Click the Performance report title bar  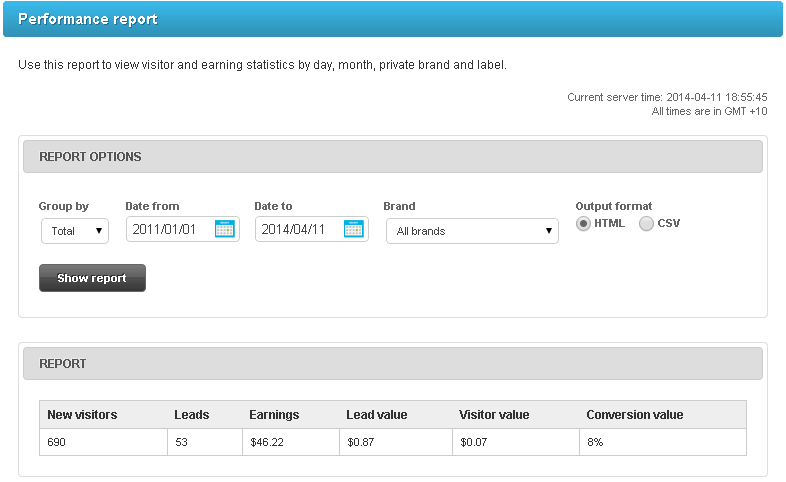[x=393, y=19]
